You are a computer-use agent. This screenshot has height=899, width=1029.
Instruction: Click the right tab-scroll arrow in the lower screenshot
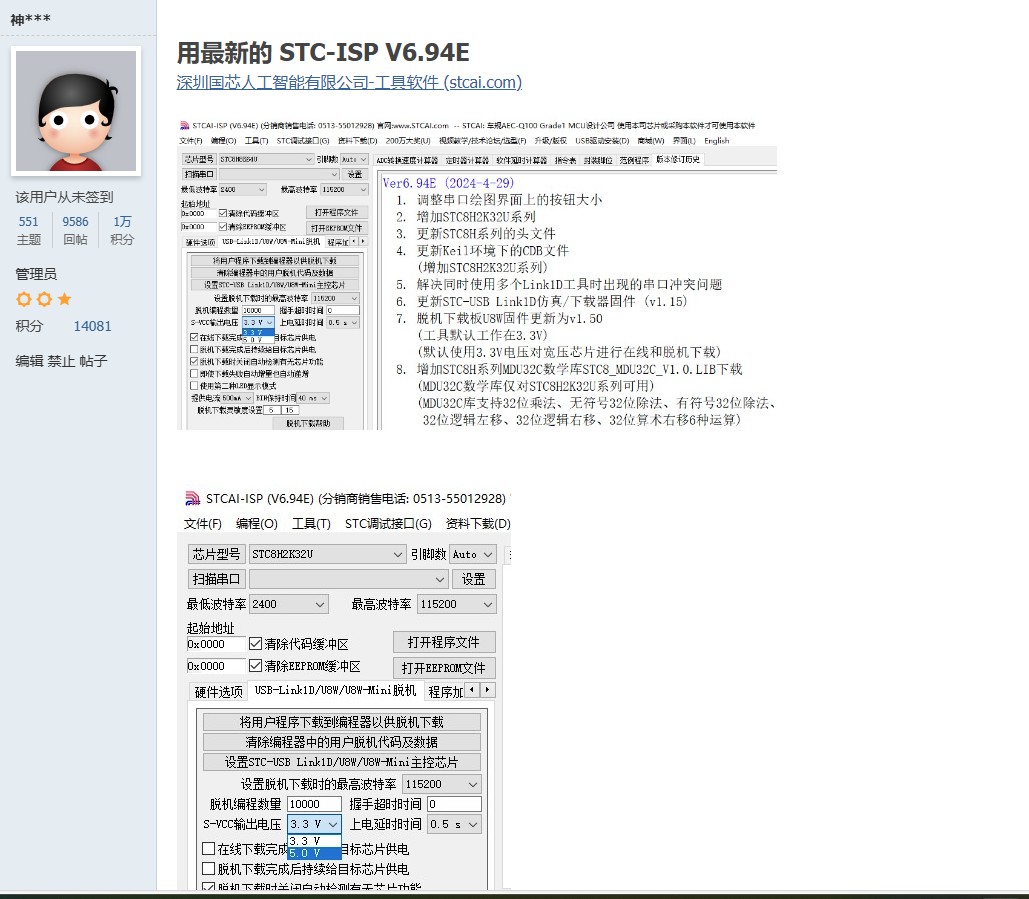[488, 690]
